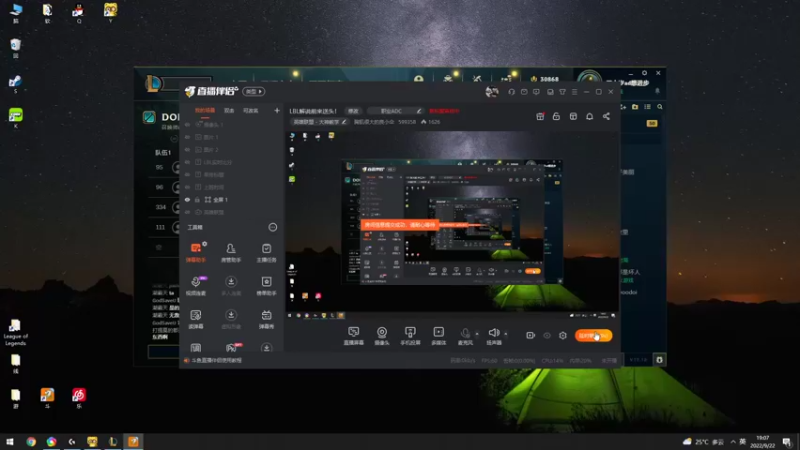This screenshot has width=800, height=450.
Task: Click the PK tool icon in toolbox
Action: click(231, 348)
